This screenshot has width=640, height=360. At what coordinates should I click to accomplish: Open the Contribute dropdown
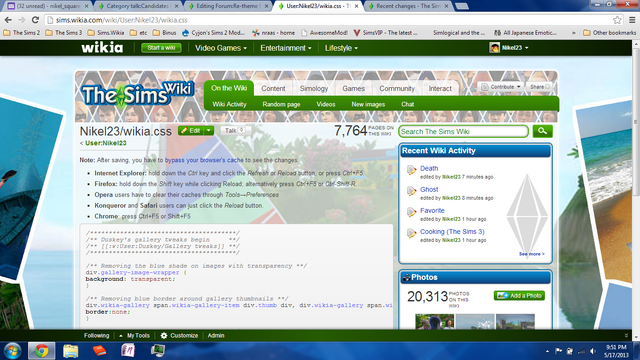point(501,87)
